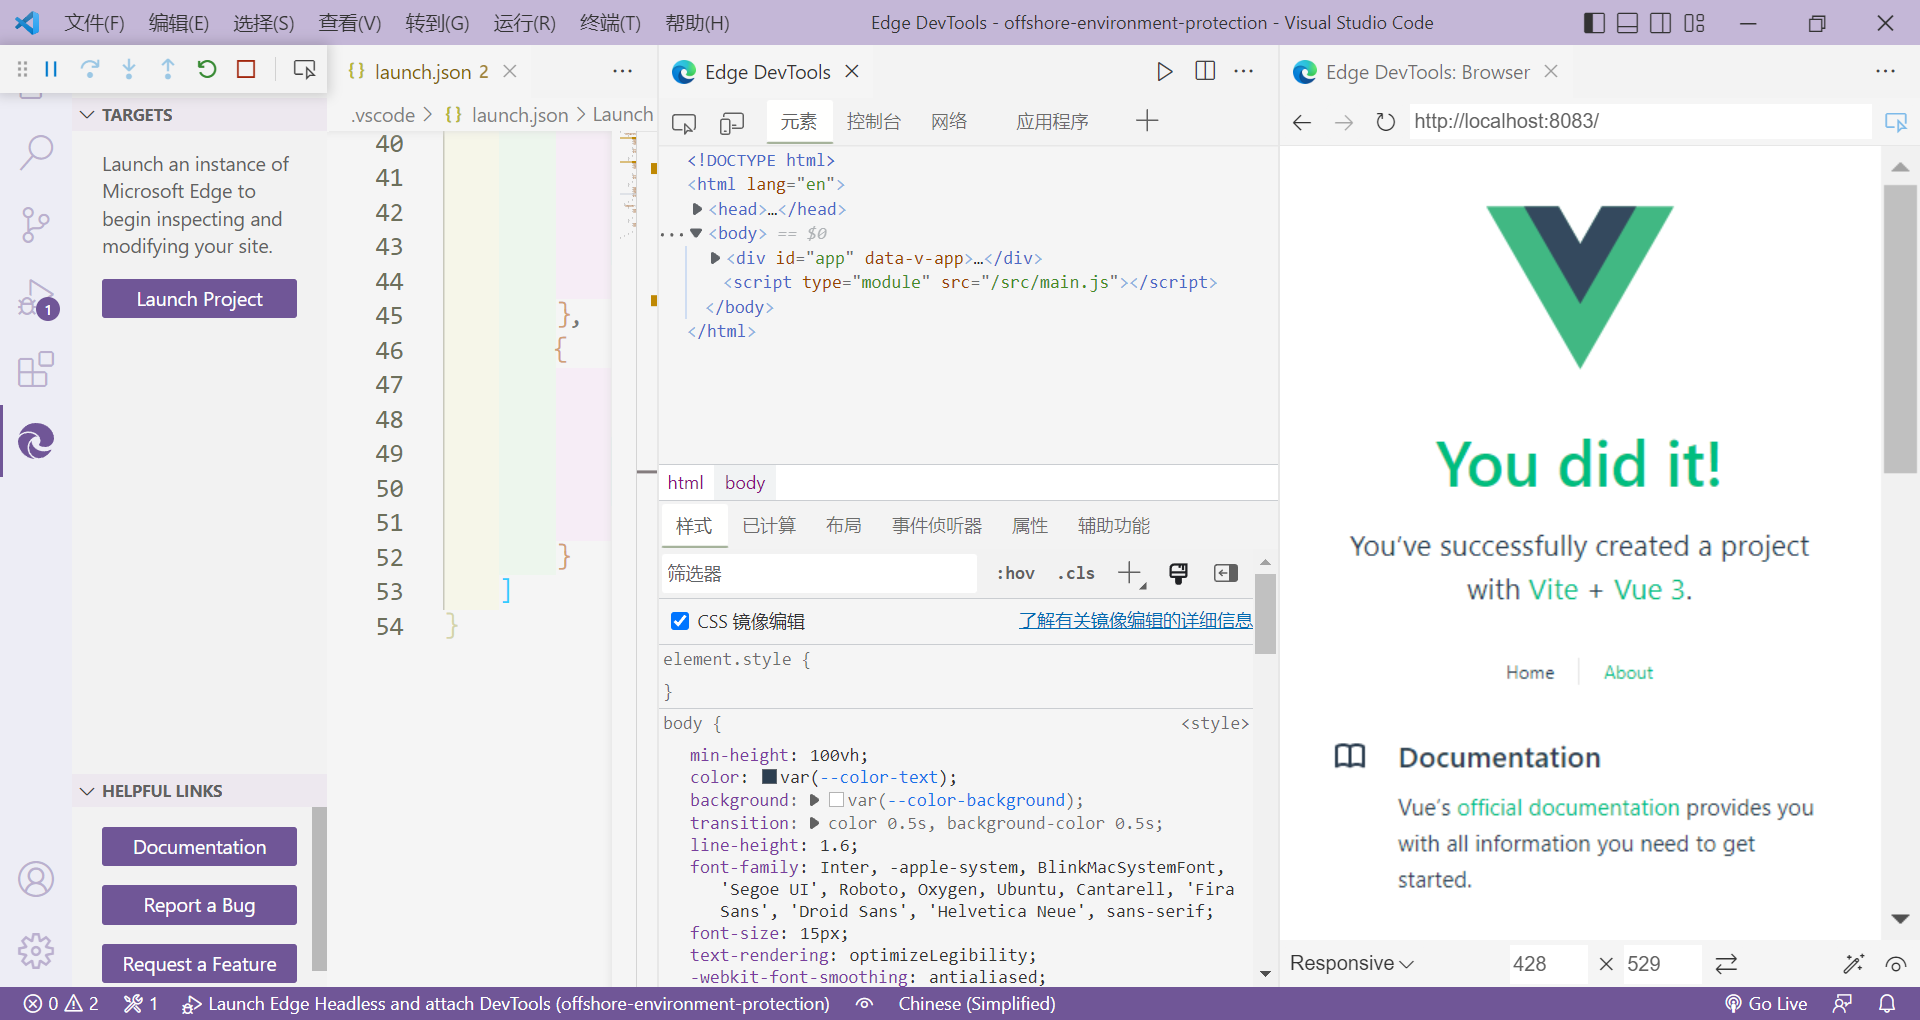Viewport: 1920px width, 1020px height.
Task: Click the color-text color swatch
Action: (770, 777)
